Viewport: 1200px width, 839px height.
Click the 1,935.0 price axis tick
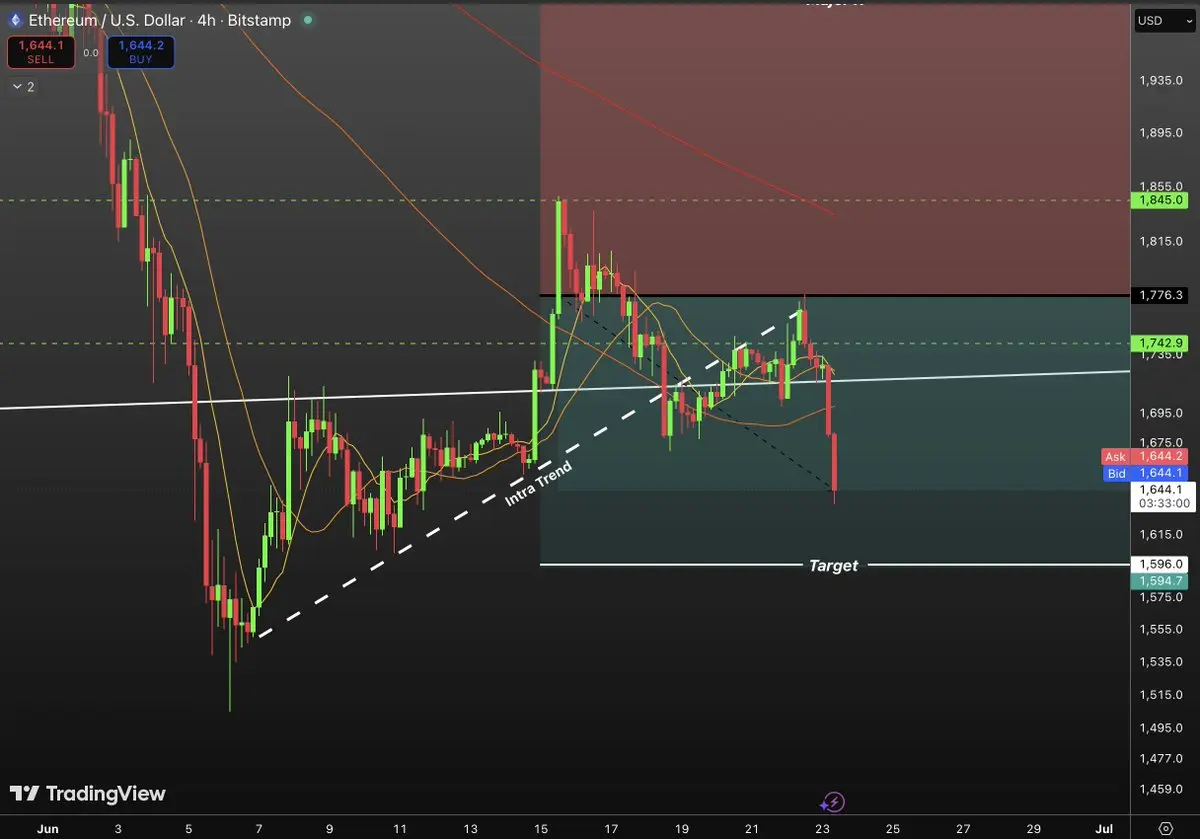point(1160,80)
